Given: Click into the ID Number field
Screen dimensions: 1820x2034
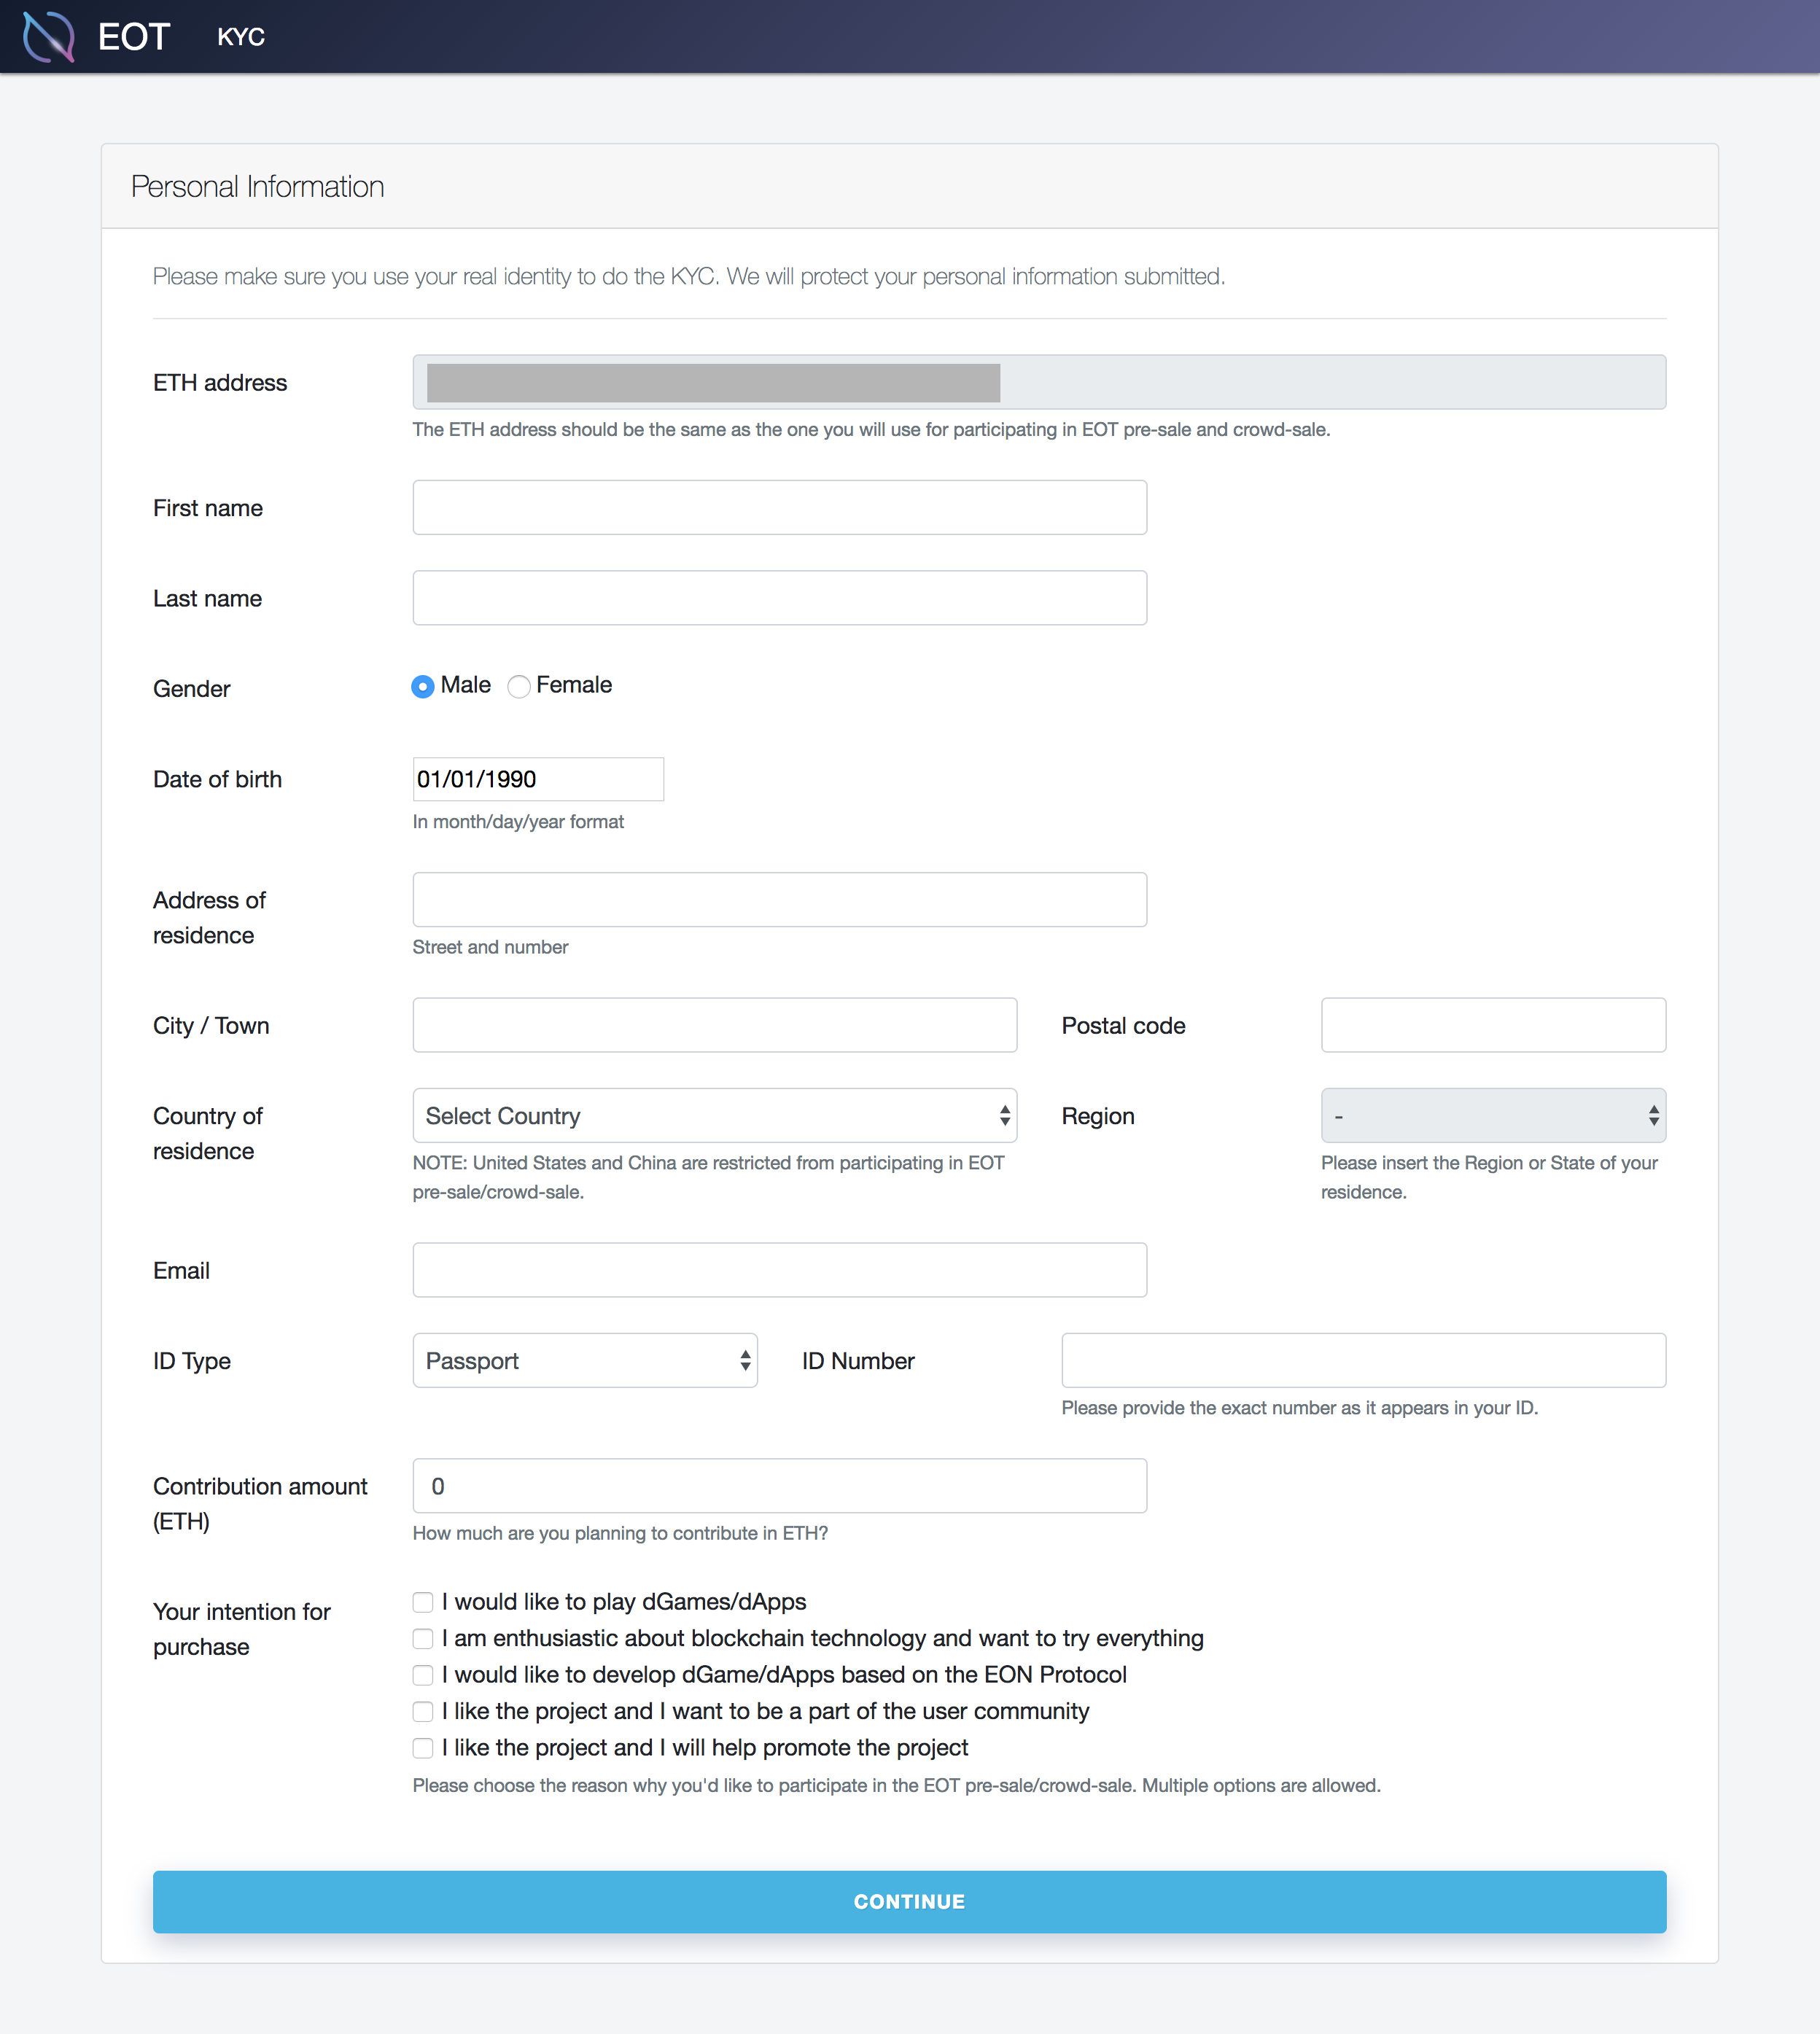Looking at the screenshot, I should pyautogui.click(x=1363, y=1360).
